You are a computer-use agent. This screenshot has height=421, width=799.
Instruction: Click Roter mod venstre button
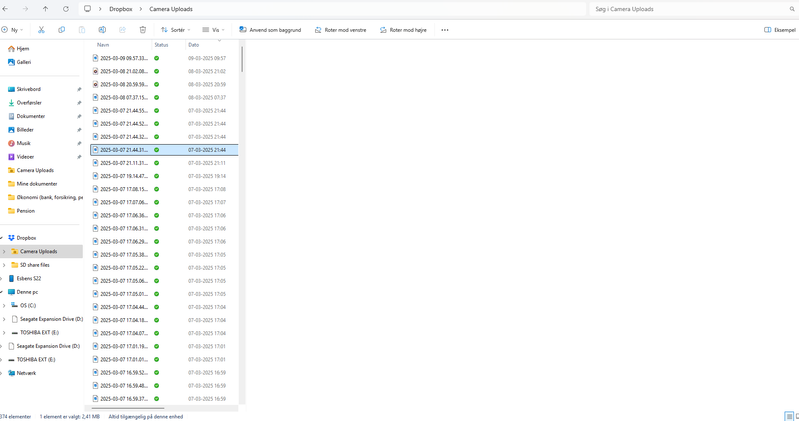coord(341,30)
